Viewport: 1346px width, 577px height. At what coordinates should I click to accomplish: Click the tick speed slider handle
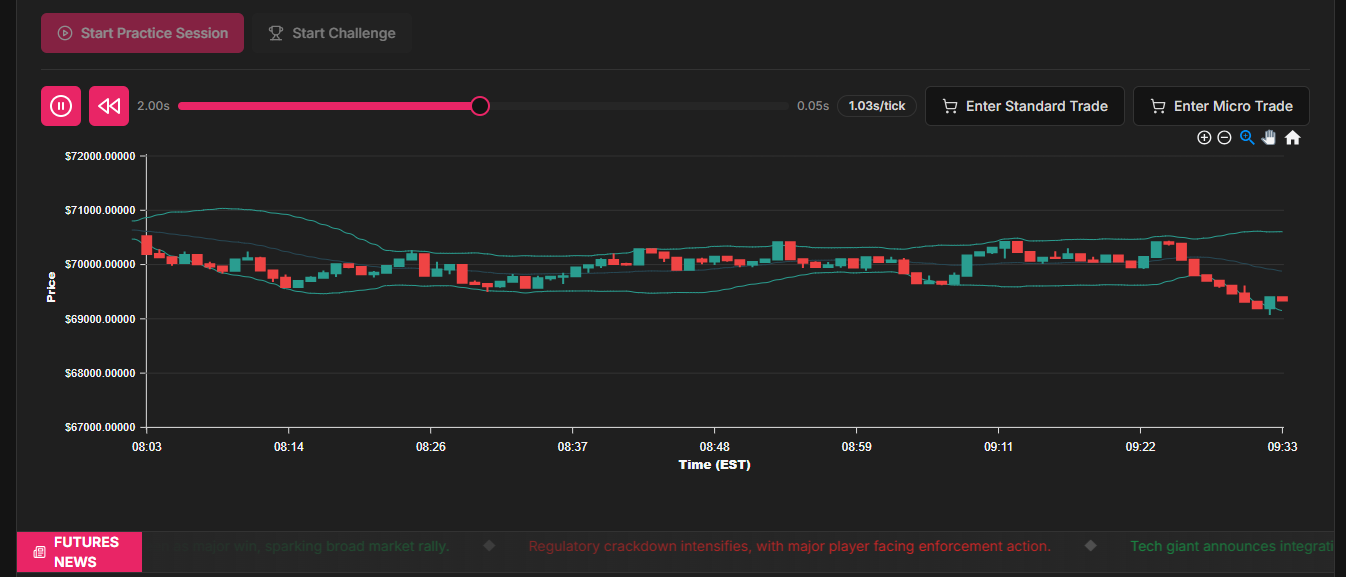click(x=480, y=106)
